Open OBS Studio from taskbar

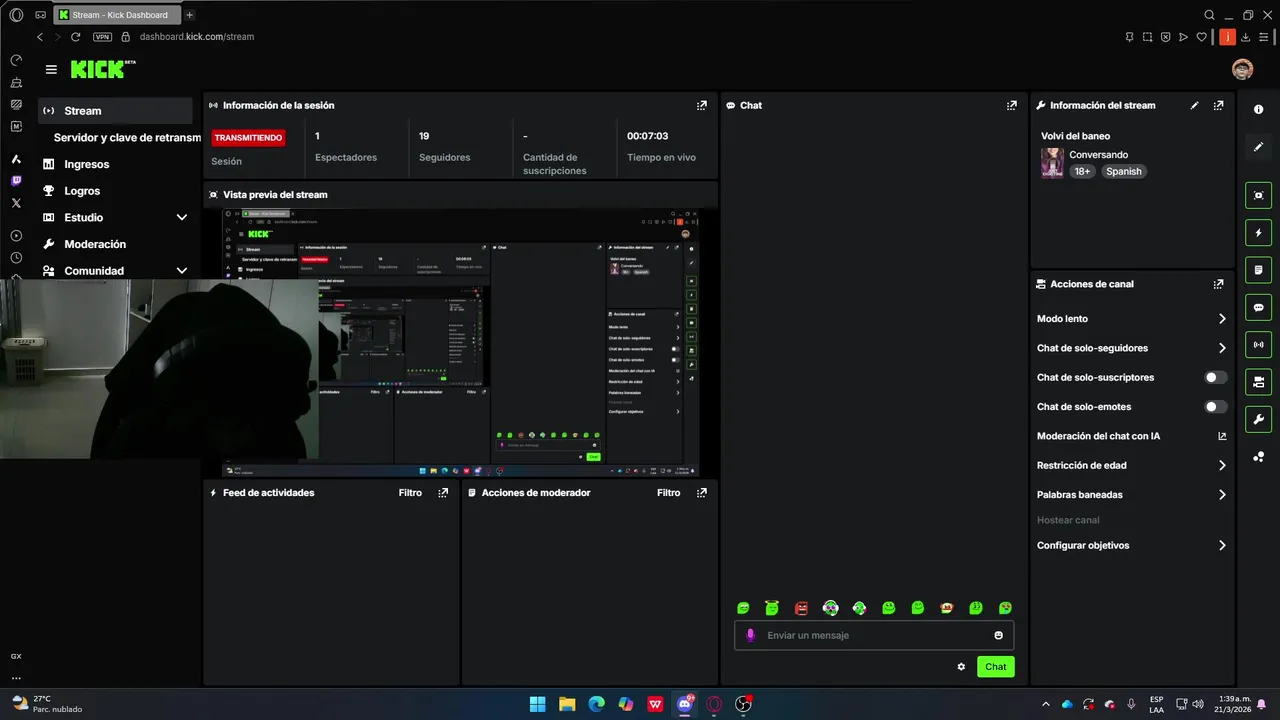pyautogui.click(x=743, y=704)
